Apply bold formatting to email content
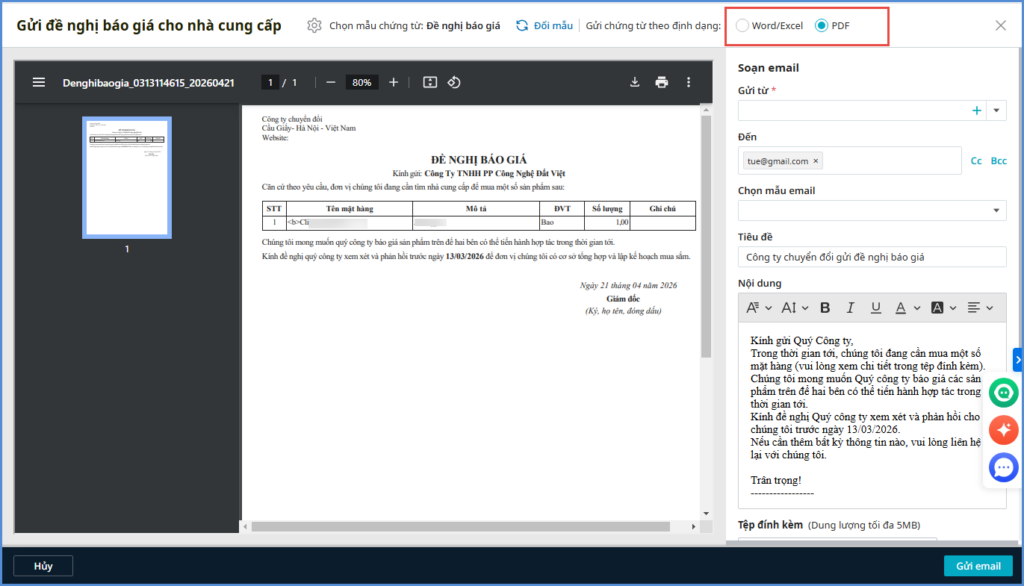1024x586 pixels. pos(825,308)
